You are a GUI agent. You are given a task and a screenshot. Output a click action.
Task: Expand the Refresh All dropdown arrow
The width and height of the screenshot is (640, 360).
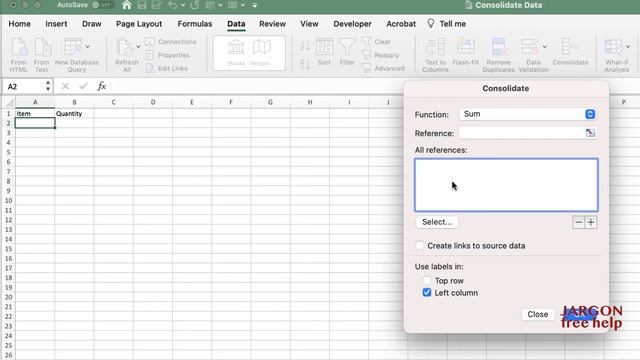[x=138, y=47]
